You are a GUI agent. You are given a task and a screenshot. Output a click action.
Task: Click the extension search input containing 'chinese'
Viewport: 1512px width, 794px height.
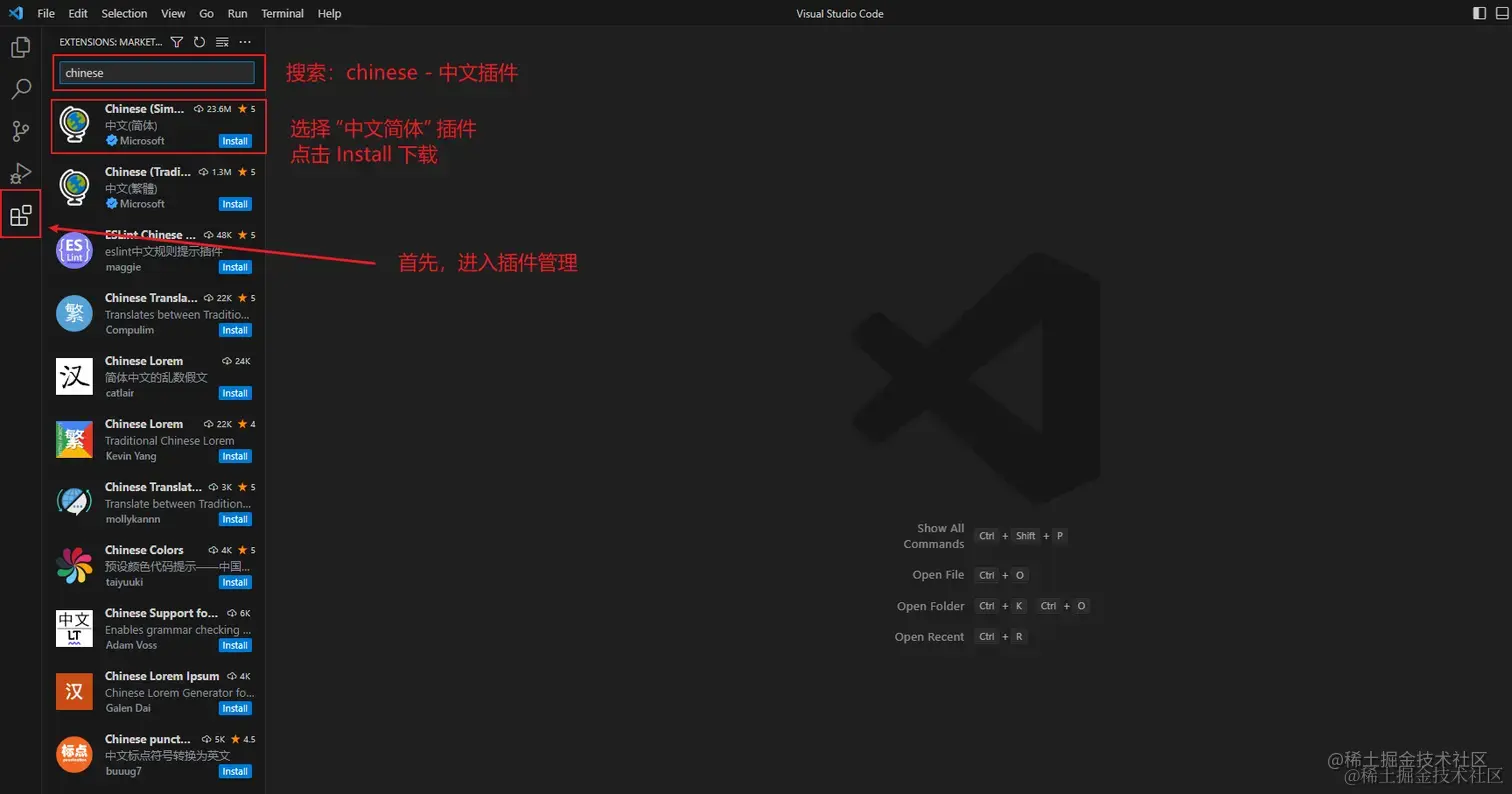(157, 72)
